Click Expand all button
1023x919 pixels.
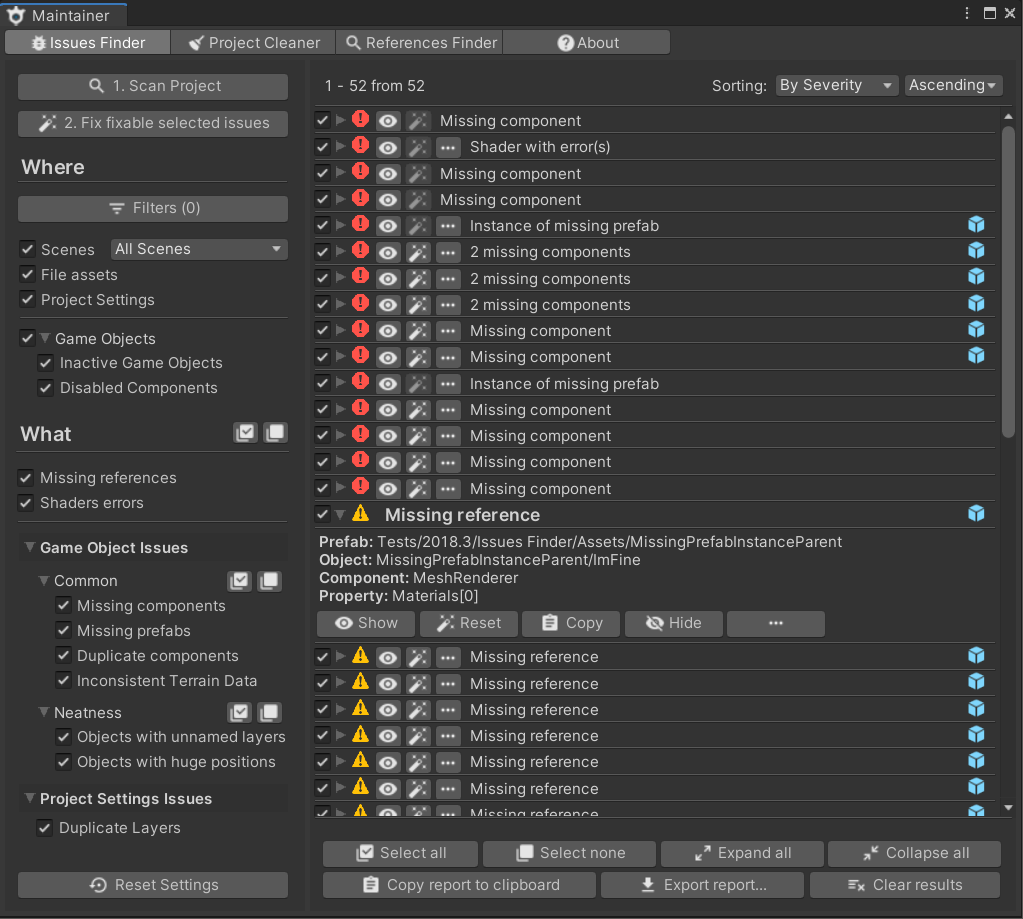point(742,853)
